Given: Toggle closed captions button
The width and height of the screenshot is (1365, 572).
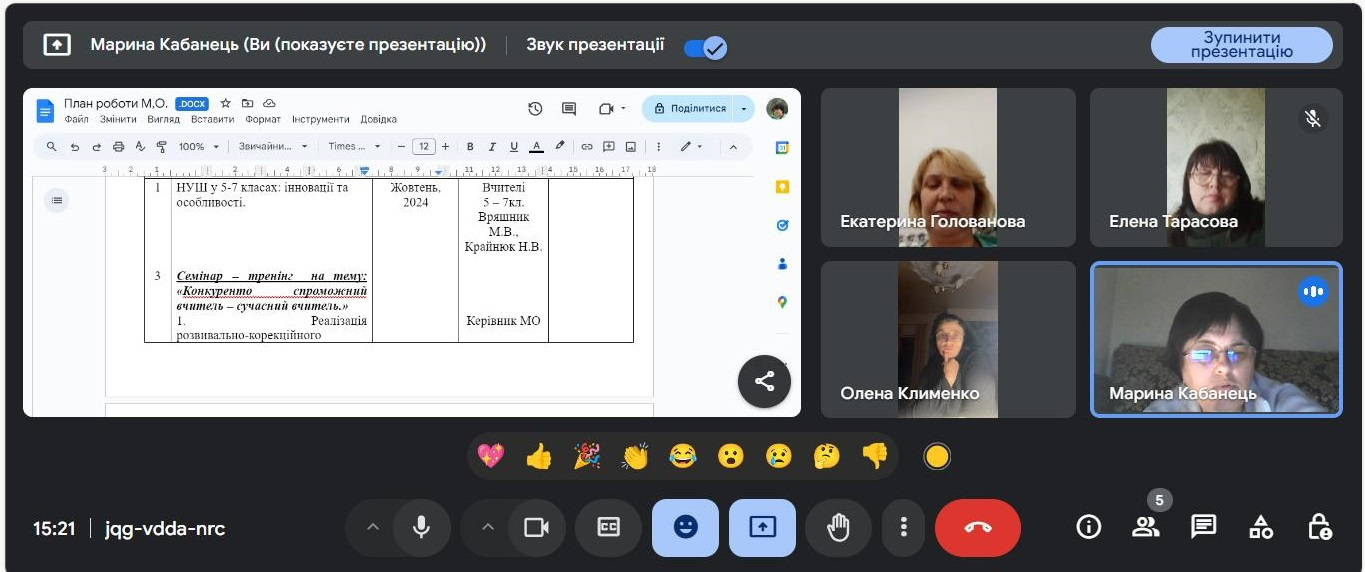Looking at the screenshot, I should pyautogui.click(x=608, y=528).
